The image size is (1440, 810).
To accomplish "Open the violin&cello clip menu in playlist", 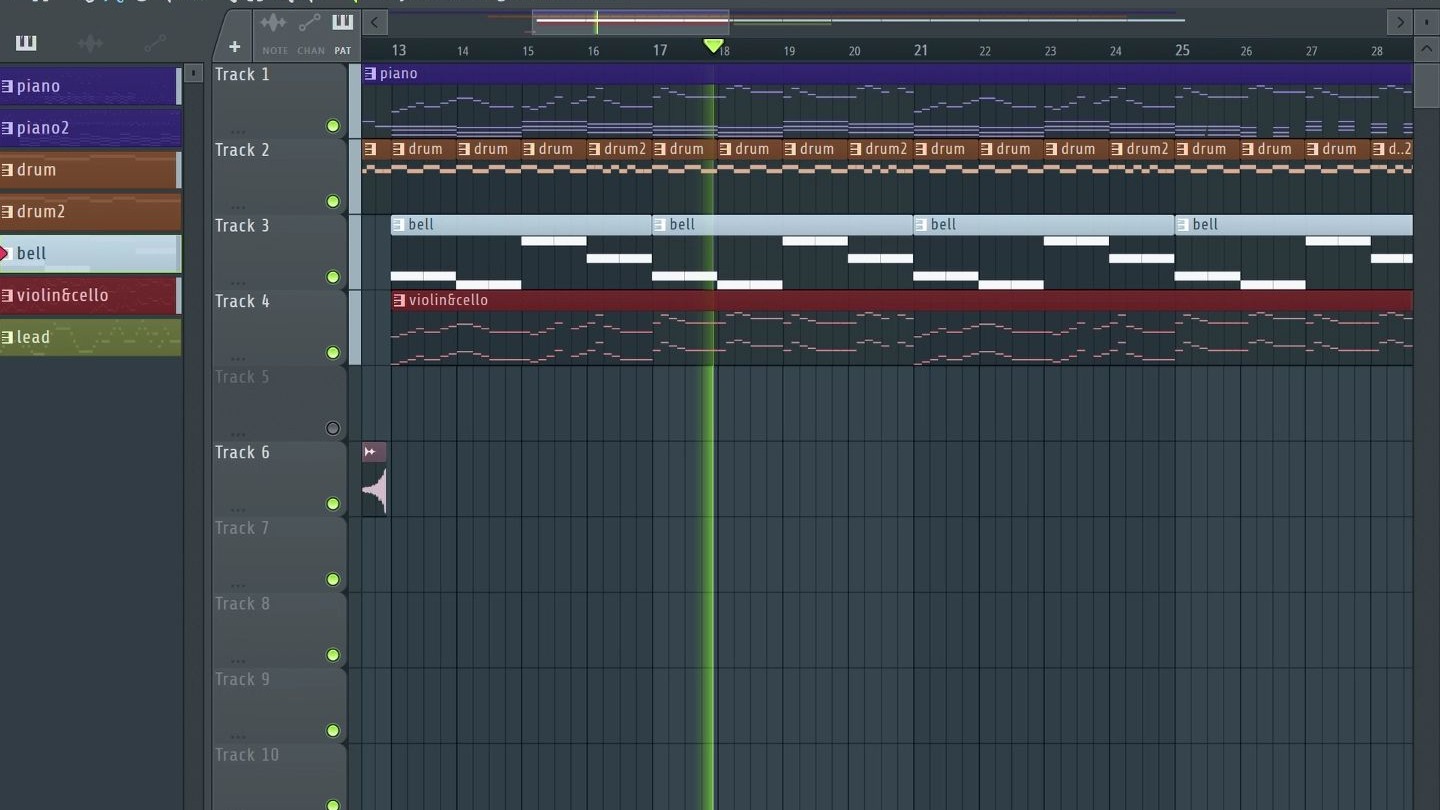I will 399,300.
